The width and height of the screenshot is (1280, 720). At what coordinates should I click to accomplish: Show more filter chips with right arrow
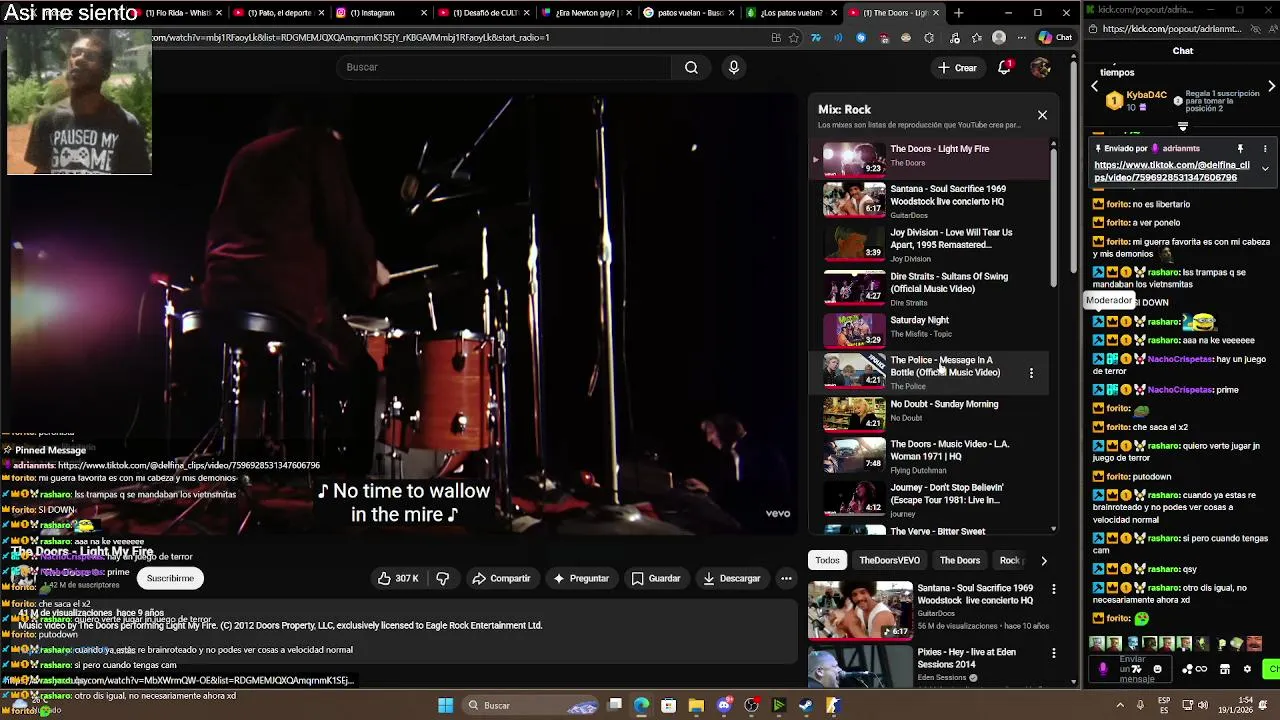tap(1043, 560)
